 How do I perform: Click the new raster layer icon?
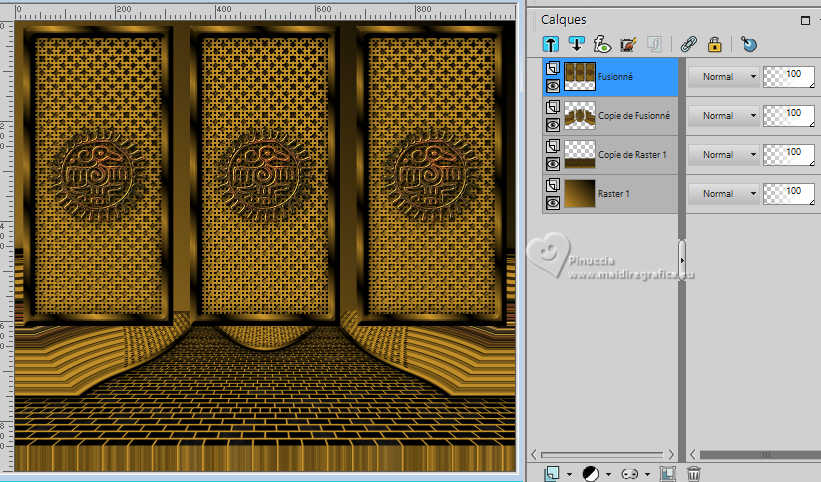coord(552,473)
